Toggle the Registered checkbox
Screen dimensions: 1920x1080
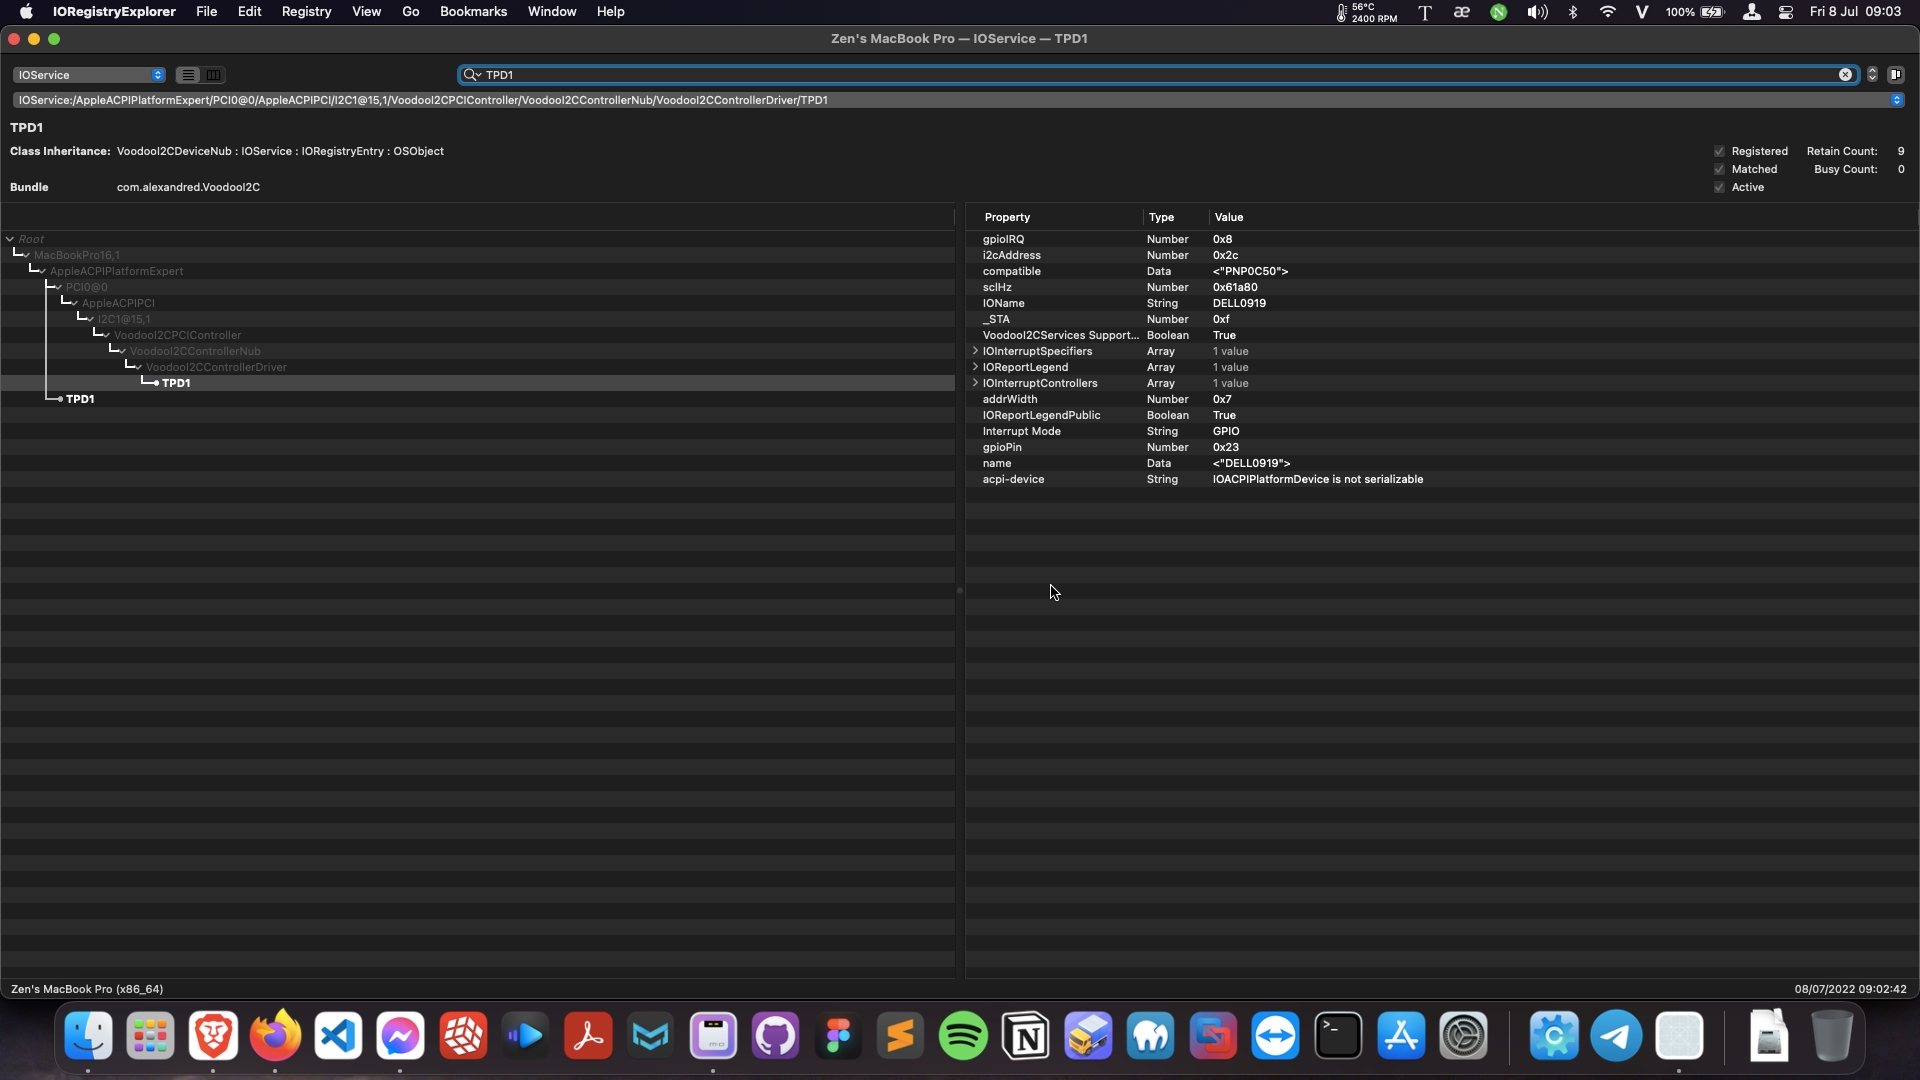coord(1719,152)
